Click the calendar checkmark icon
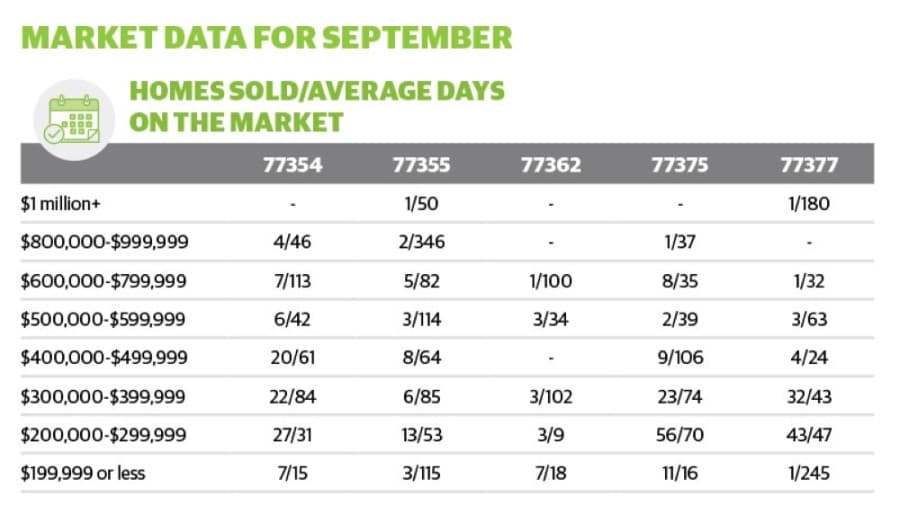 [74, 119]
